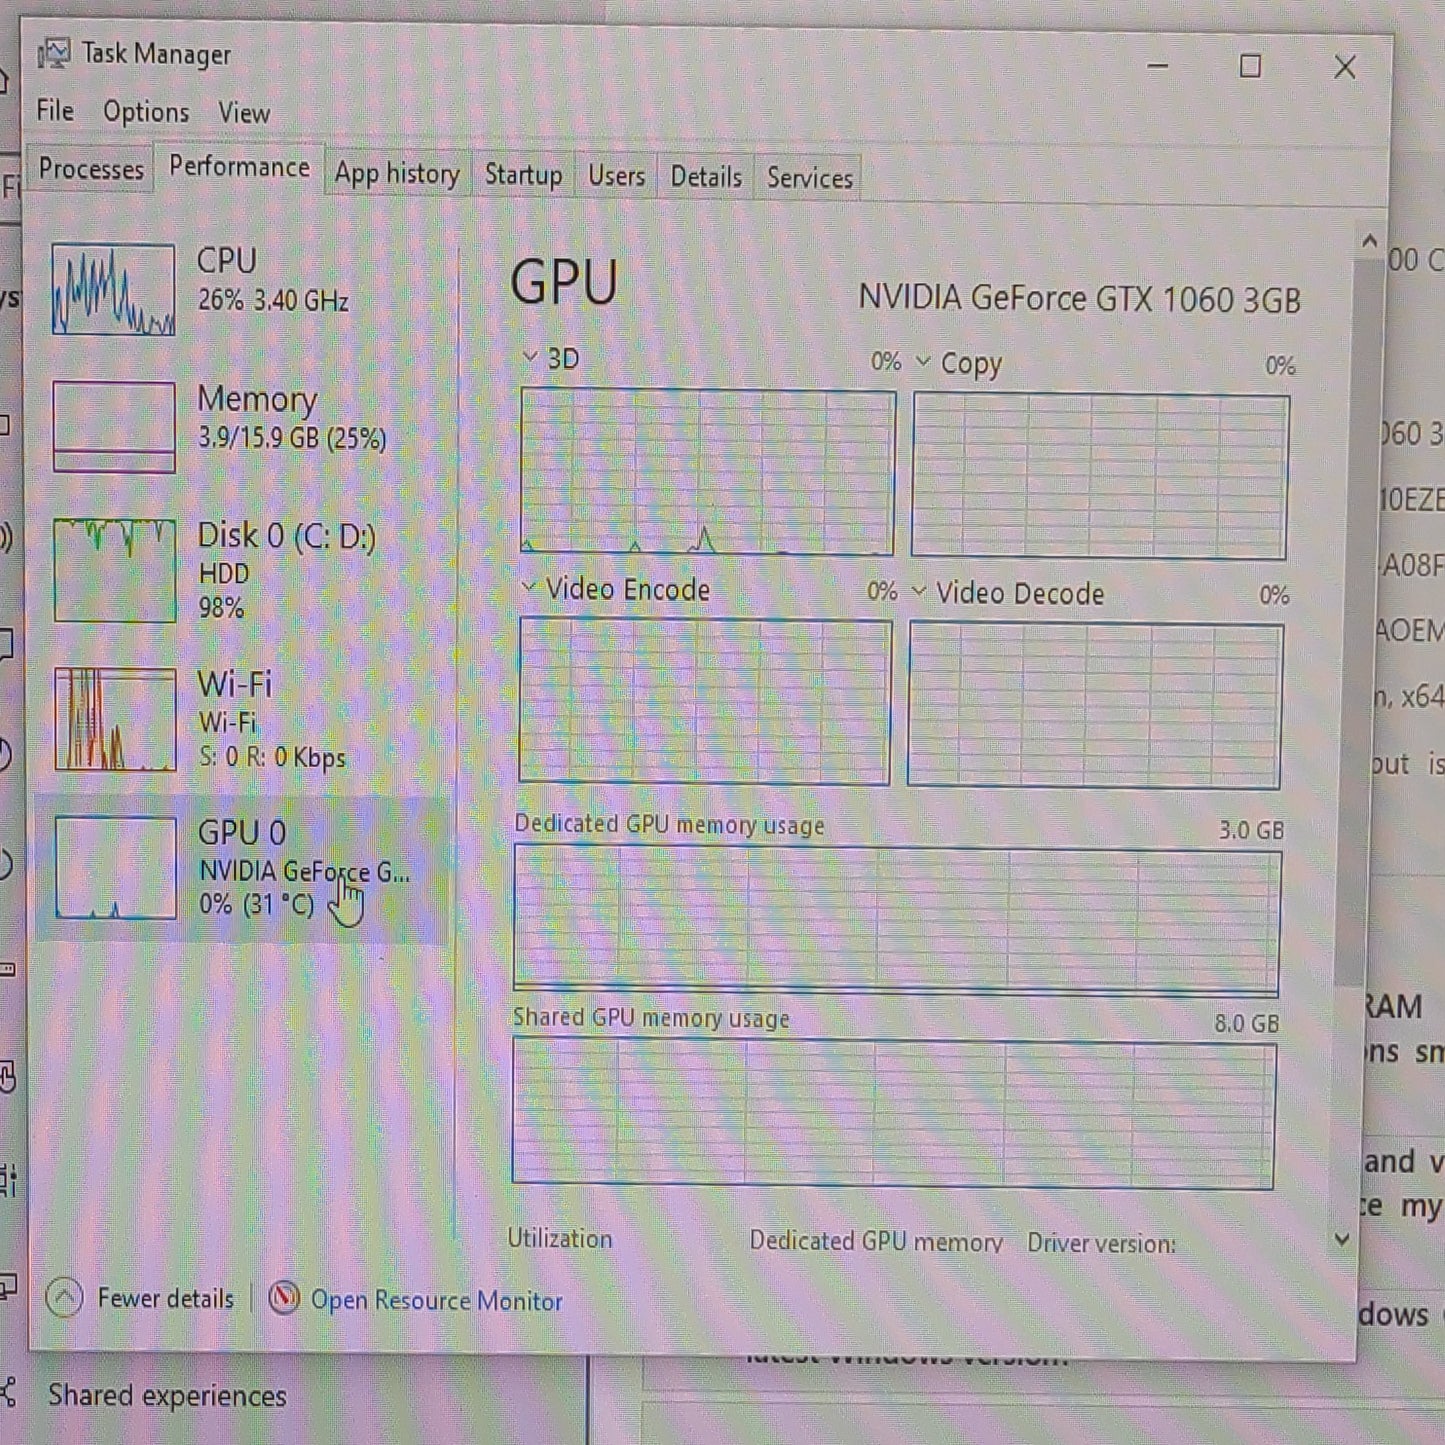Viewport: 1445px width, 1445px height.
Task: Click the GPU pane vertical scrollbar thumb
Action: coord(1361,620)
